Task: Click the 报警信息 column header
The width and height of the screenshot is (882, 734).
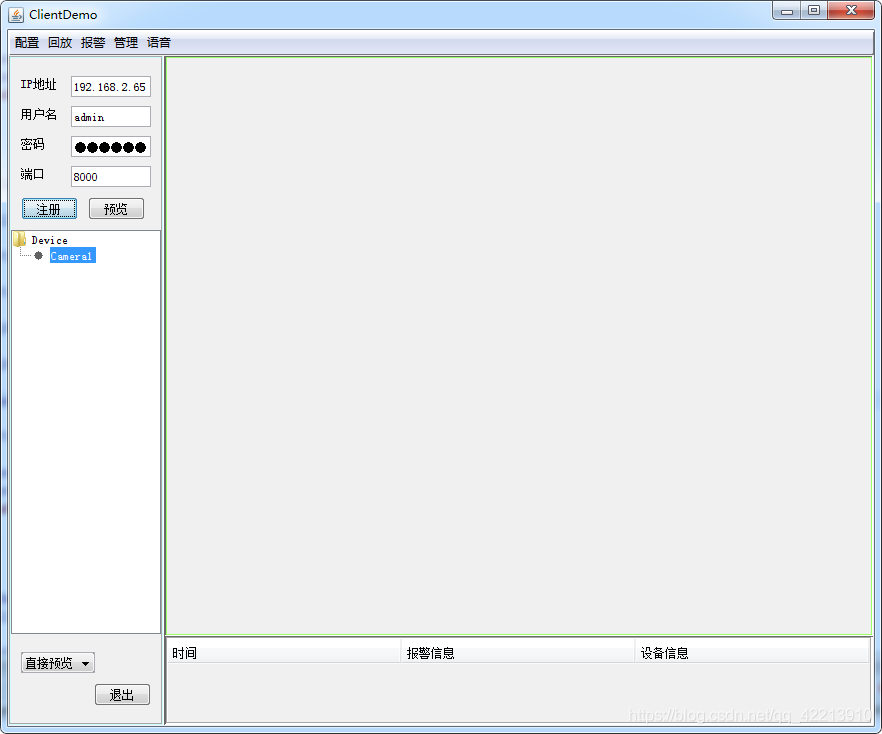Action: [x=518, y=653]
